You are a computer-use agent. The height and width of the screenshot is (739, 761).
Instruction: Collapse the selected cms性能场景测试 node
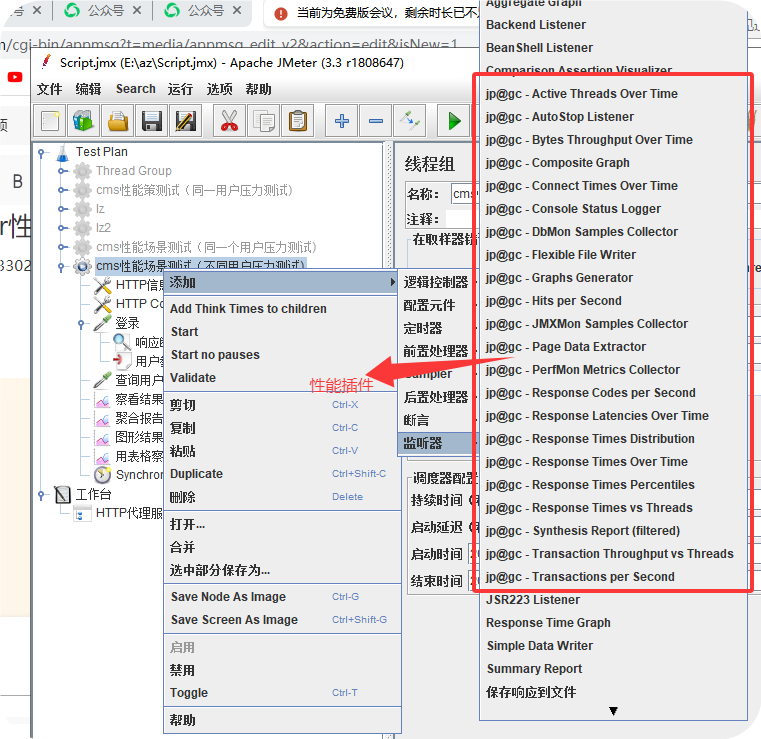point(61,266)
